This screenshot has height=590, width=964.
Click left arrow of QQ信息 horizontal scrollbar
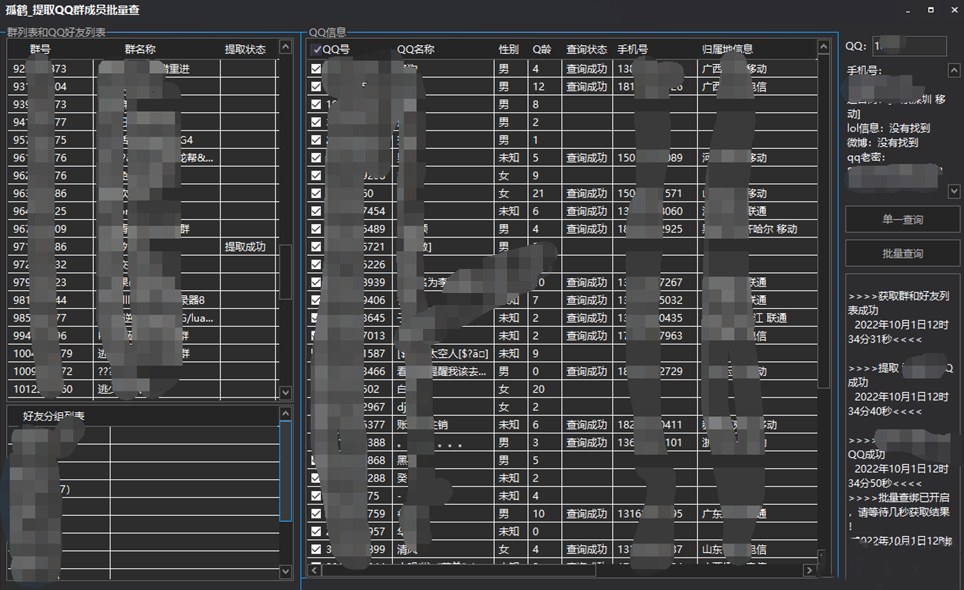(x=316, y=571)
